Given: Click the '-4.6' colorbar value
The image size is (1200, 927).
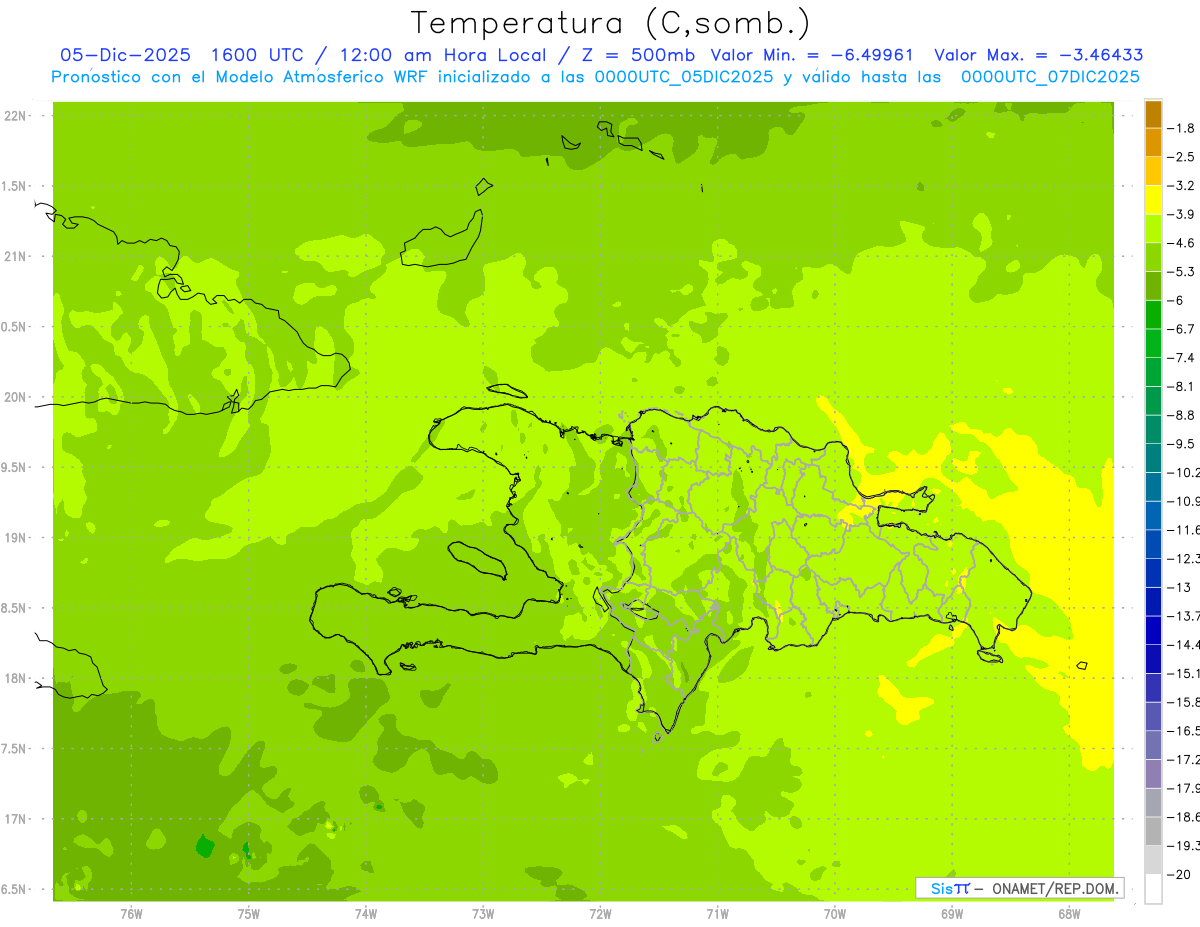Looking at the screenshot, I should 1182,243.
